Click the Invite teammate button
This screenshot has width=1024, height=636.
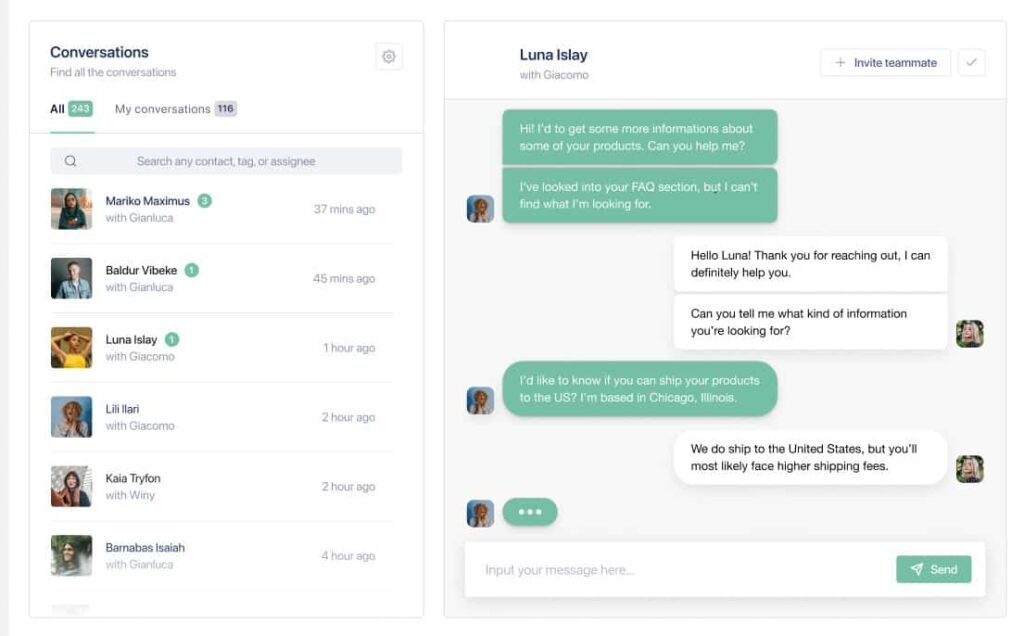coord(885,62)
